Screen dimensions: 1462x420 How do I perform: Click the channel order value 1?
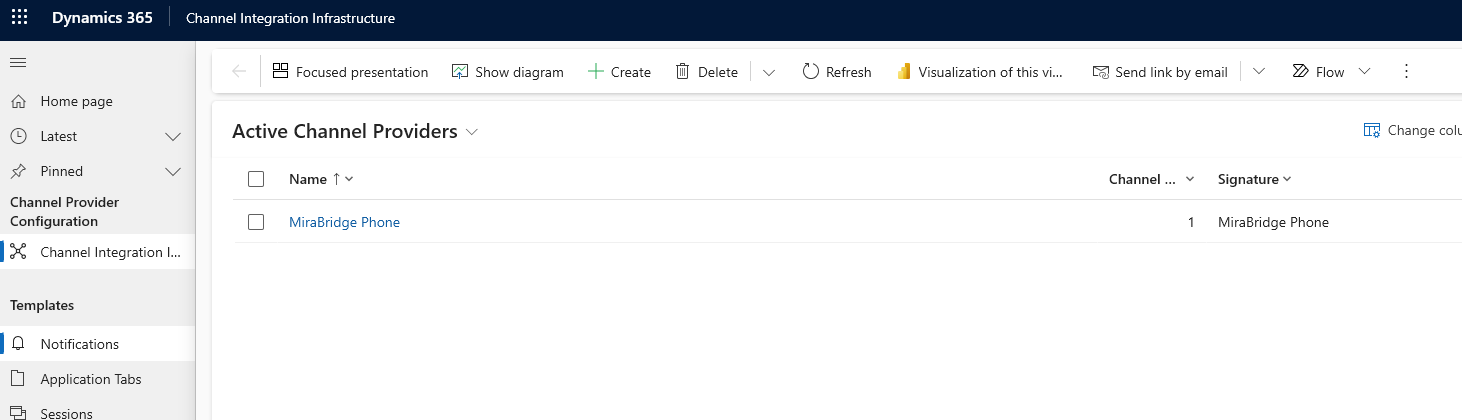[x=1191, y=222]
